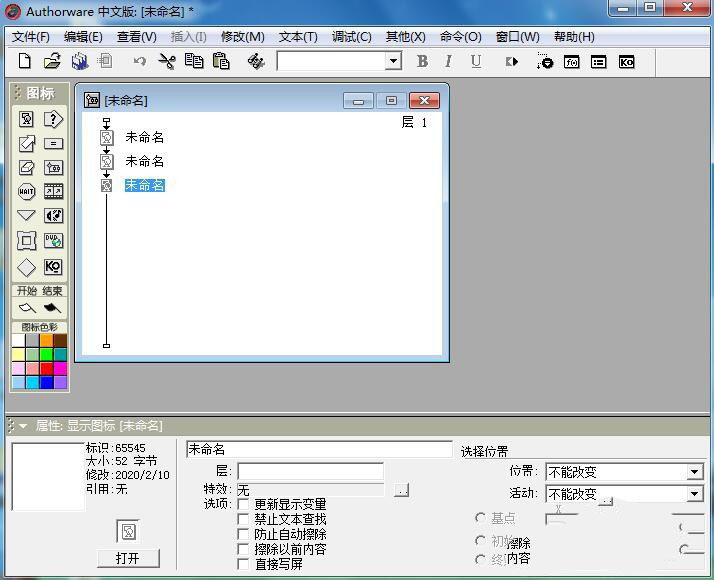Select the Map icon in the palette
Image resolution: width=714 pixels, height=580 pixels.
click(x=53, y=168)
